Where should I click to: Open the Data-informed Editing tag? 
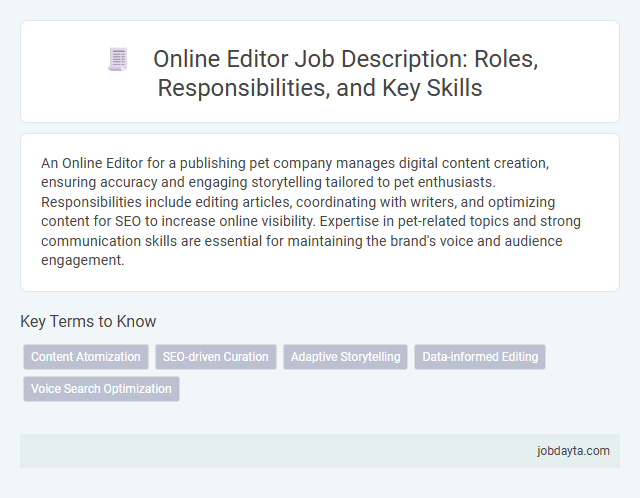tap(480, 357)
